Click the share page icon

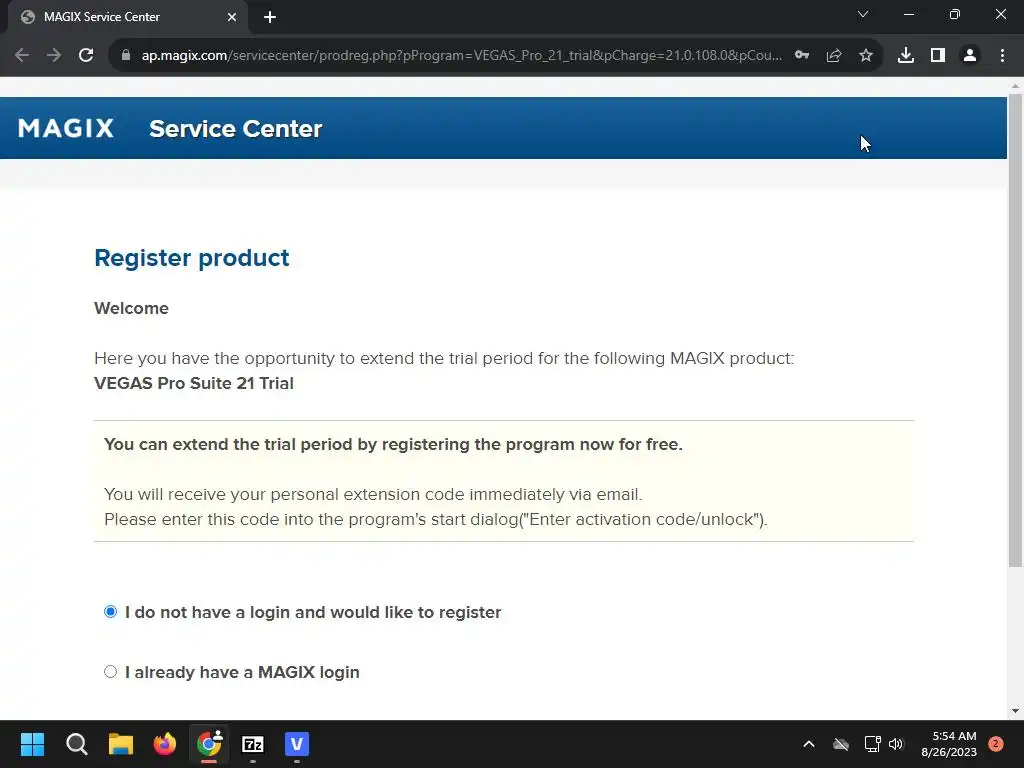point(834,56)
